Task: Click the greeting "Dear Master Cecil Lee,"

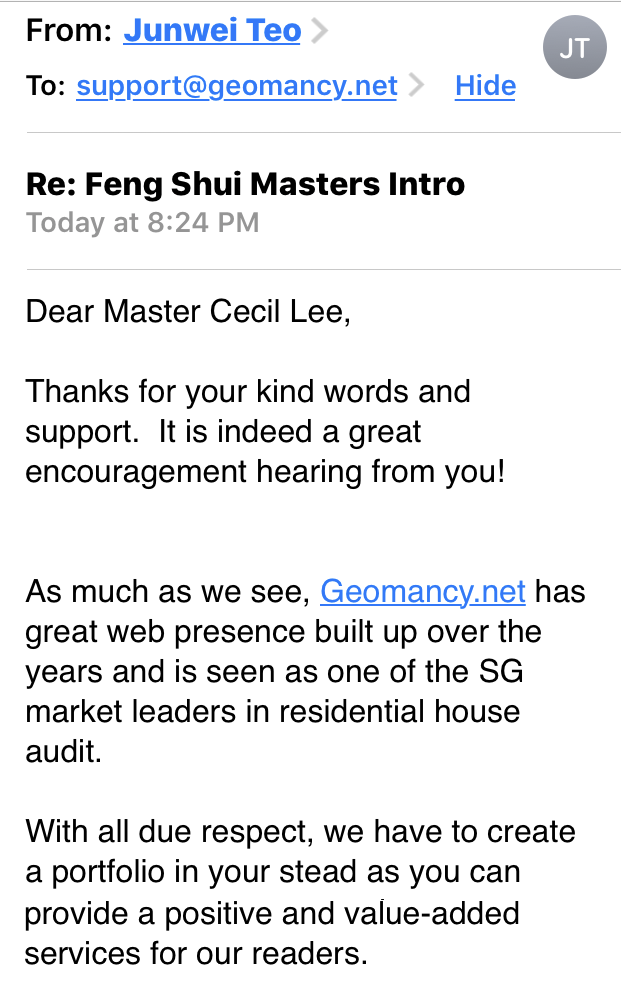Action: tap(189, 312)
